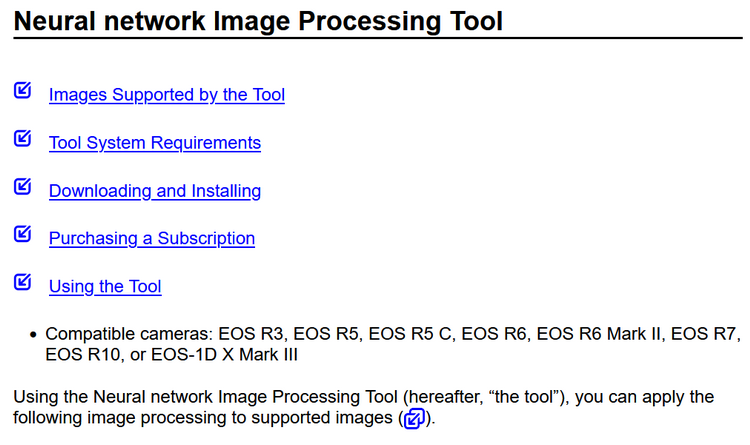Jump to the Using the Tool link
Screen dimensions: 750x445
tap(105, 286)
